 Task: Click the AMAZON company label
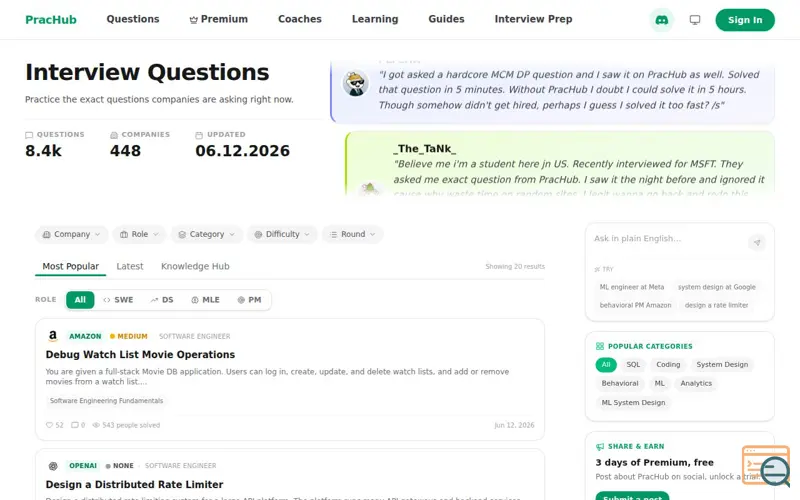(x=85, y=336)
